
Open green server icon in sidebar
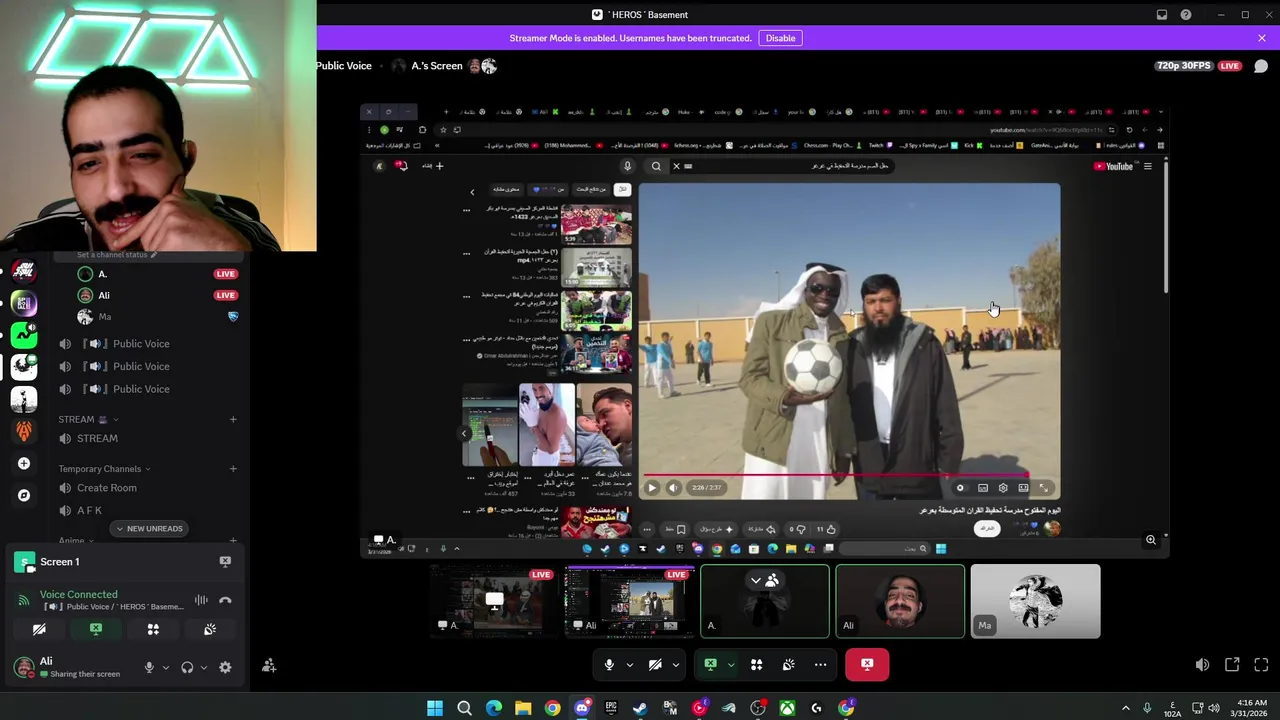tap(24, 335)
